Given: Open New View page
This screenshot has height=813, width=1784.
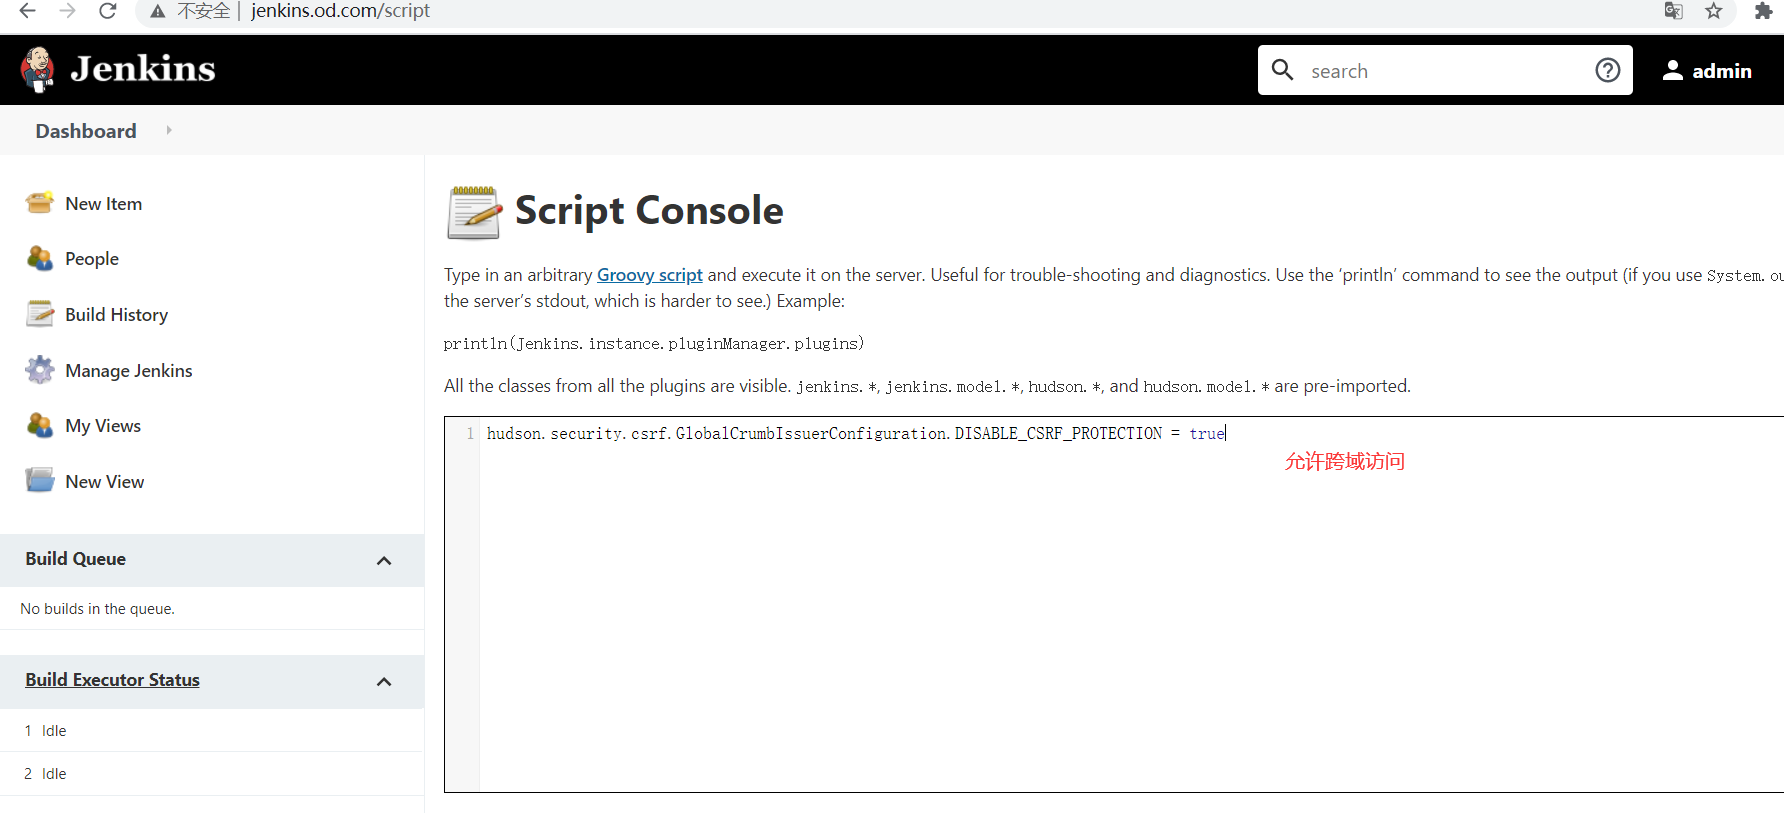Looking at the screenshot, I should [105, 482].
